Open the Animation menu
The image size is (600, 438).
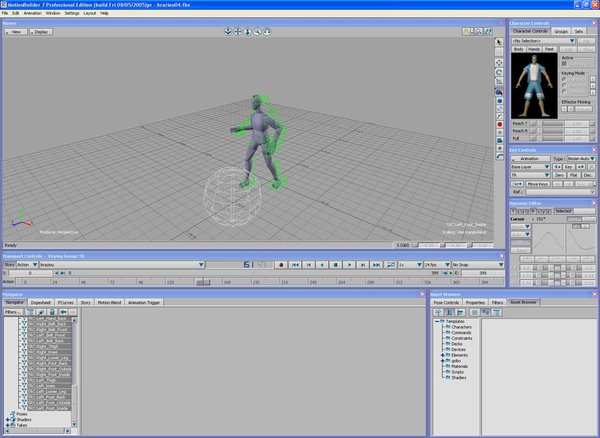click(x=33, y=13)
